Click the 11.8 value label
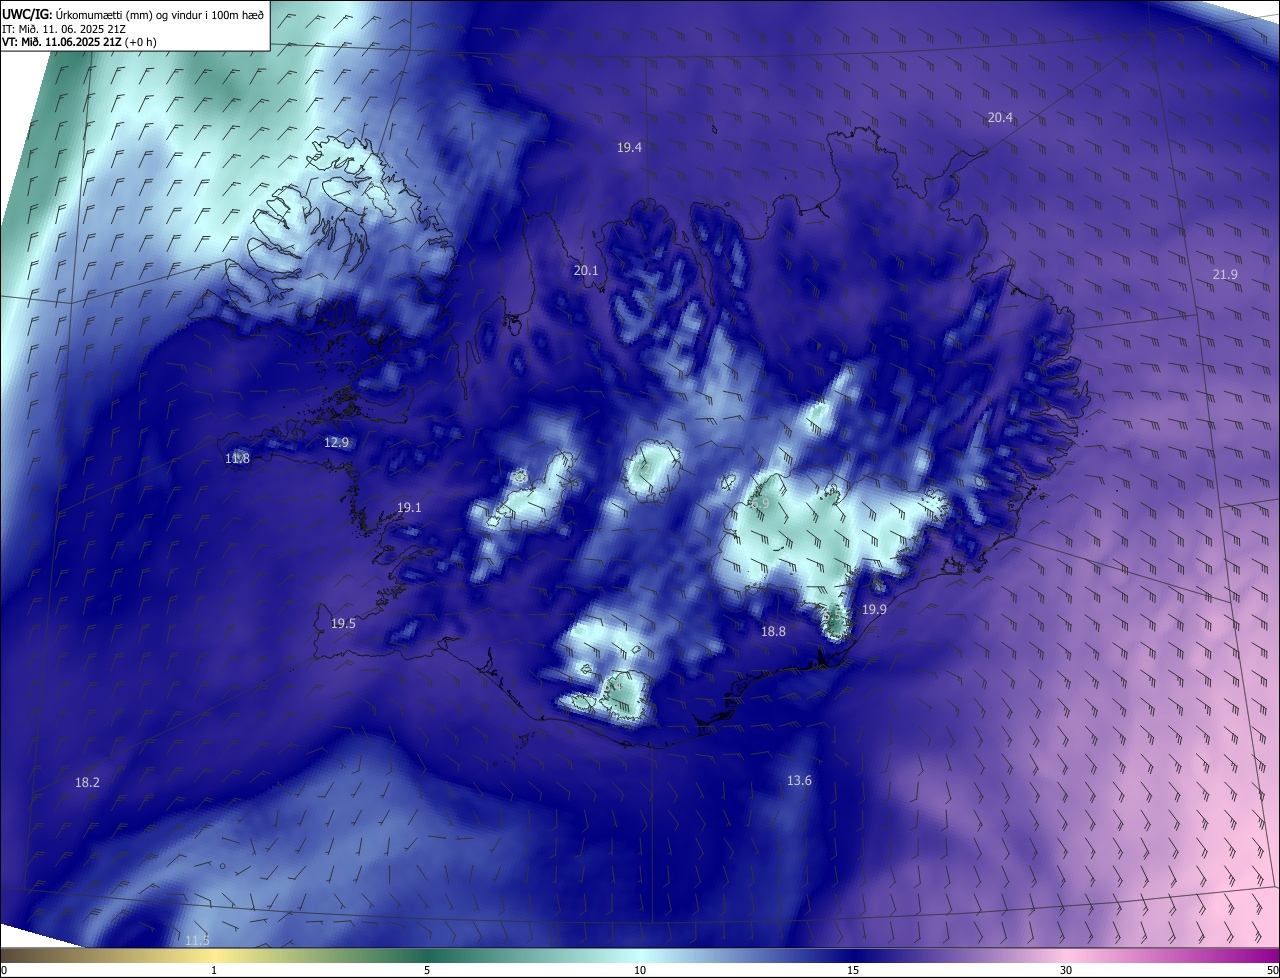The image size is (1280, 978). click(x=237, y=458)
